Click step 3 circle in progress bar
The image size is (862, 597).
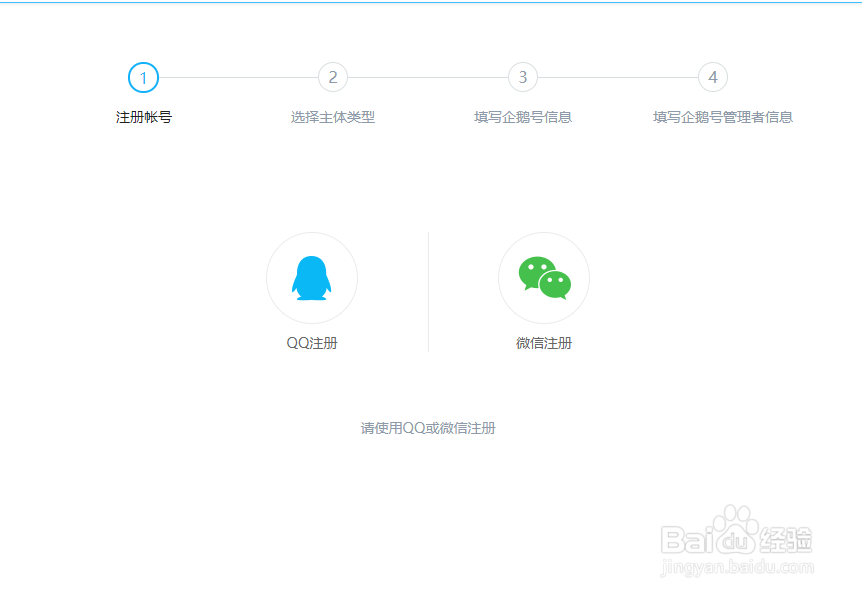[523, 78]
